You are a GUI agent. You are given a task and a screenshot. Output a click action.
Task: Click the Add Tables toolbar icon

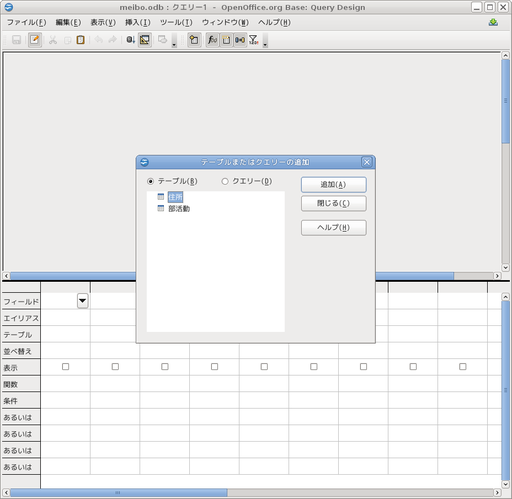194,40
